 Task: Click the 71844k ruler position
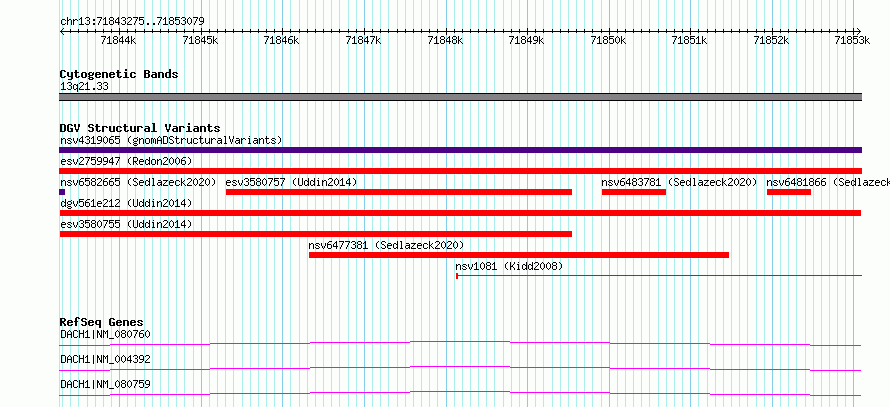point(118,40)
